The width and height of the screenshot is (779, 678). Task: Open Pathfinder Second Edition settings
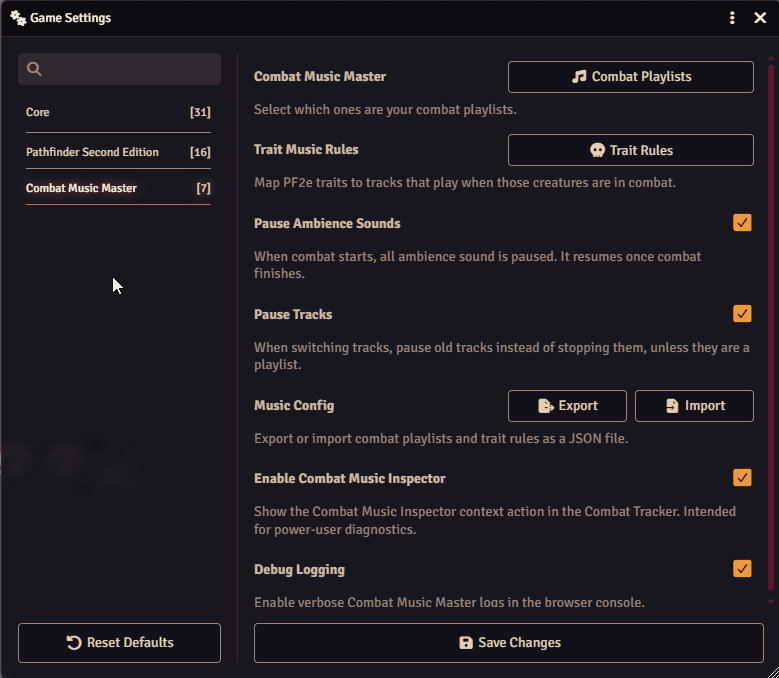click(118, 152)
